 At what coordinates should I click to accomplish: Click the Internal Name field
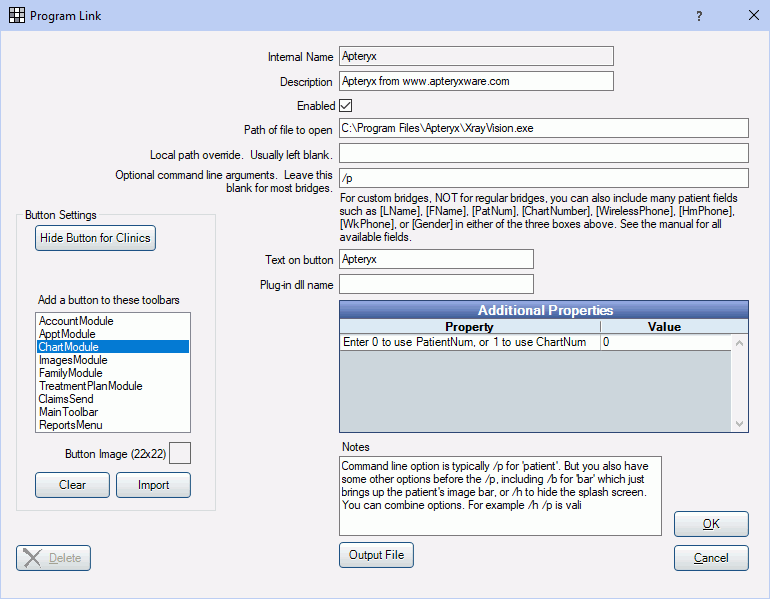click(476, 56)
